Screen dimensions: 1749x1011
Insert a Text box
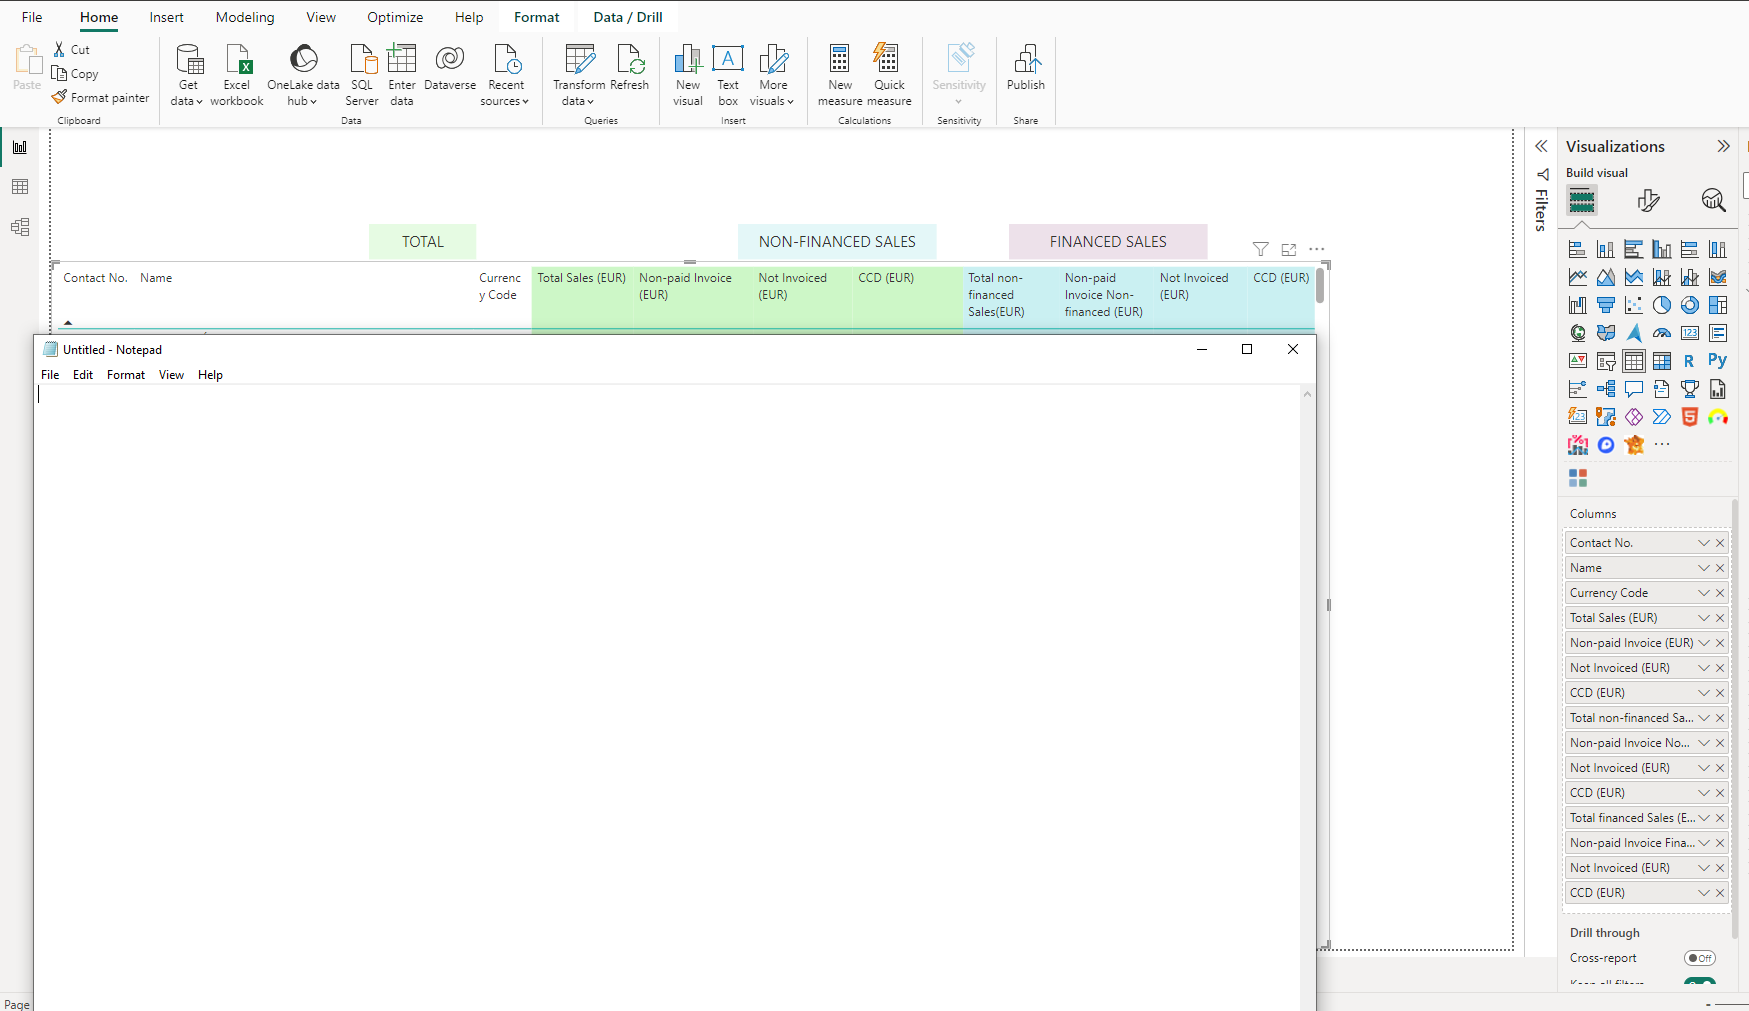(x=728, y=74)
